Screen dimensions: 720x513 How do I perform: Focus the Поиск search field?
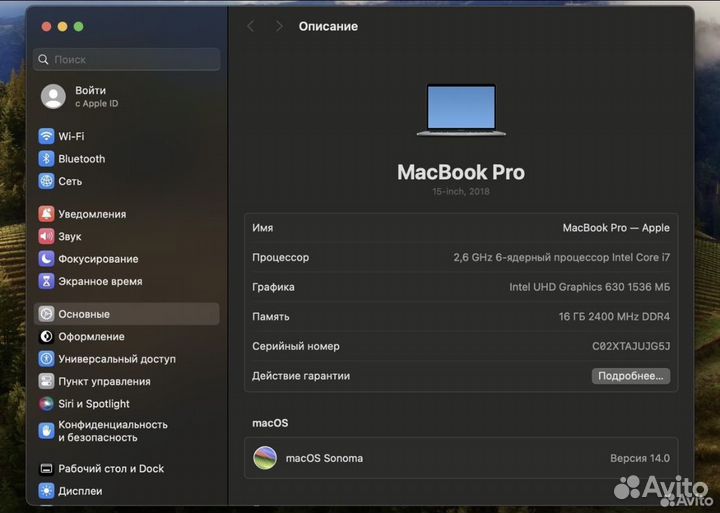(x=127, y=59)
